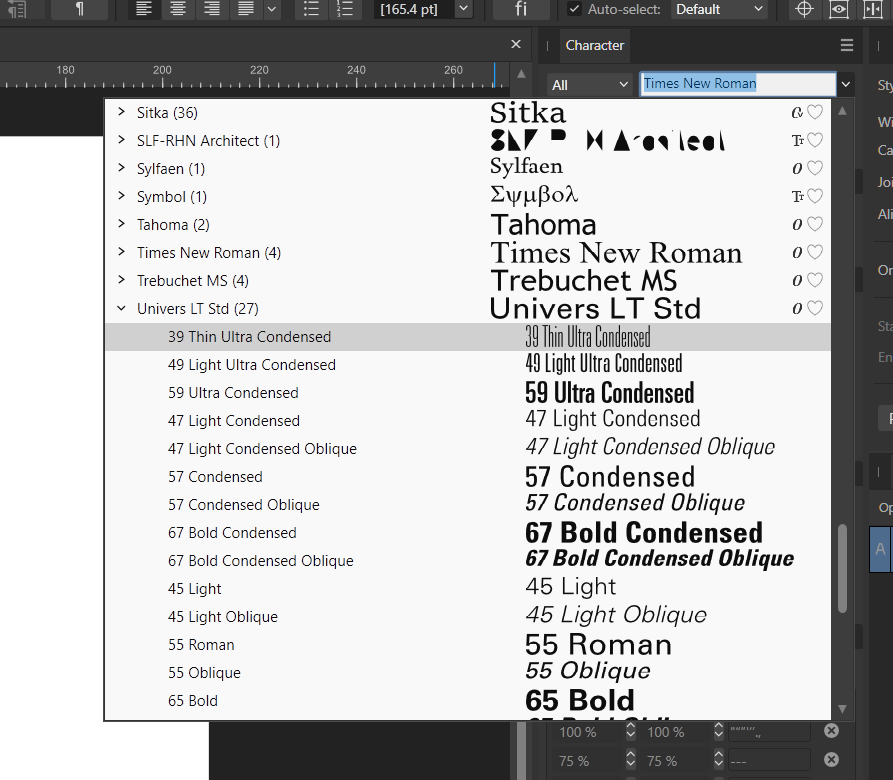
Task: Select the 59 Ultra Condensed style
Action: (468, 393)
